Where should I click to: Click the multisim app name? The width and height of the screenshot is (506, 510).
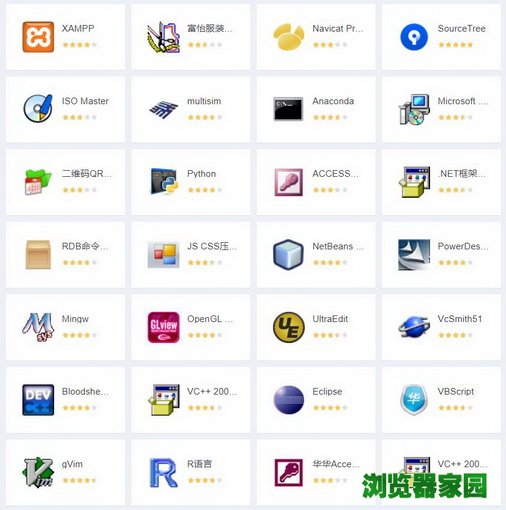(x=204, y=101)
